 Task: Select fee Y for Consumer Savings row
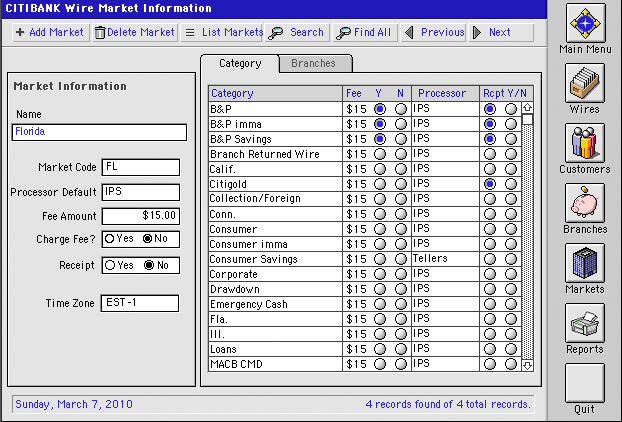[x=380, y=259]
